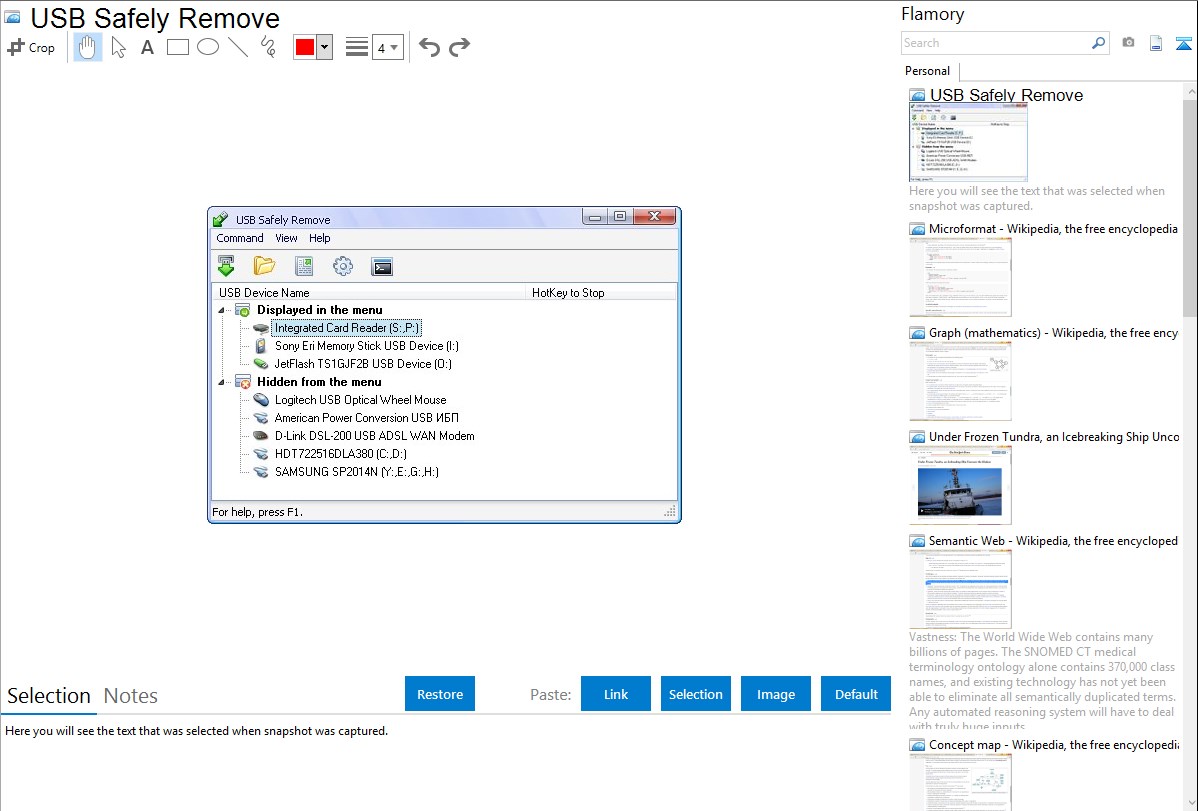Click the device properties list icon
The image size is (1198, 811).
click(304, 266)
